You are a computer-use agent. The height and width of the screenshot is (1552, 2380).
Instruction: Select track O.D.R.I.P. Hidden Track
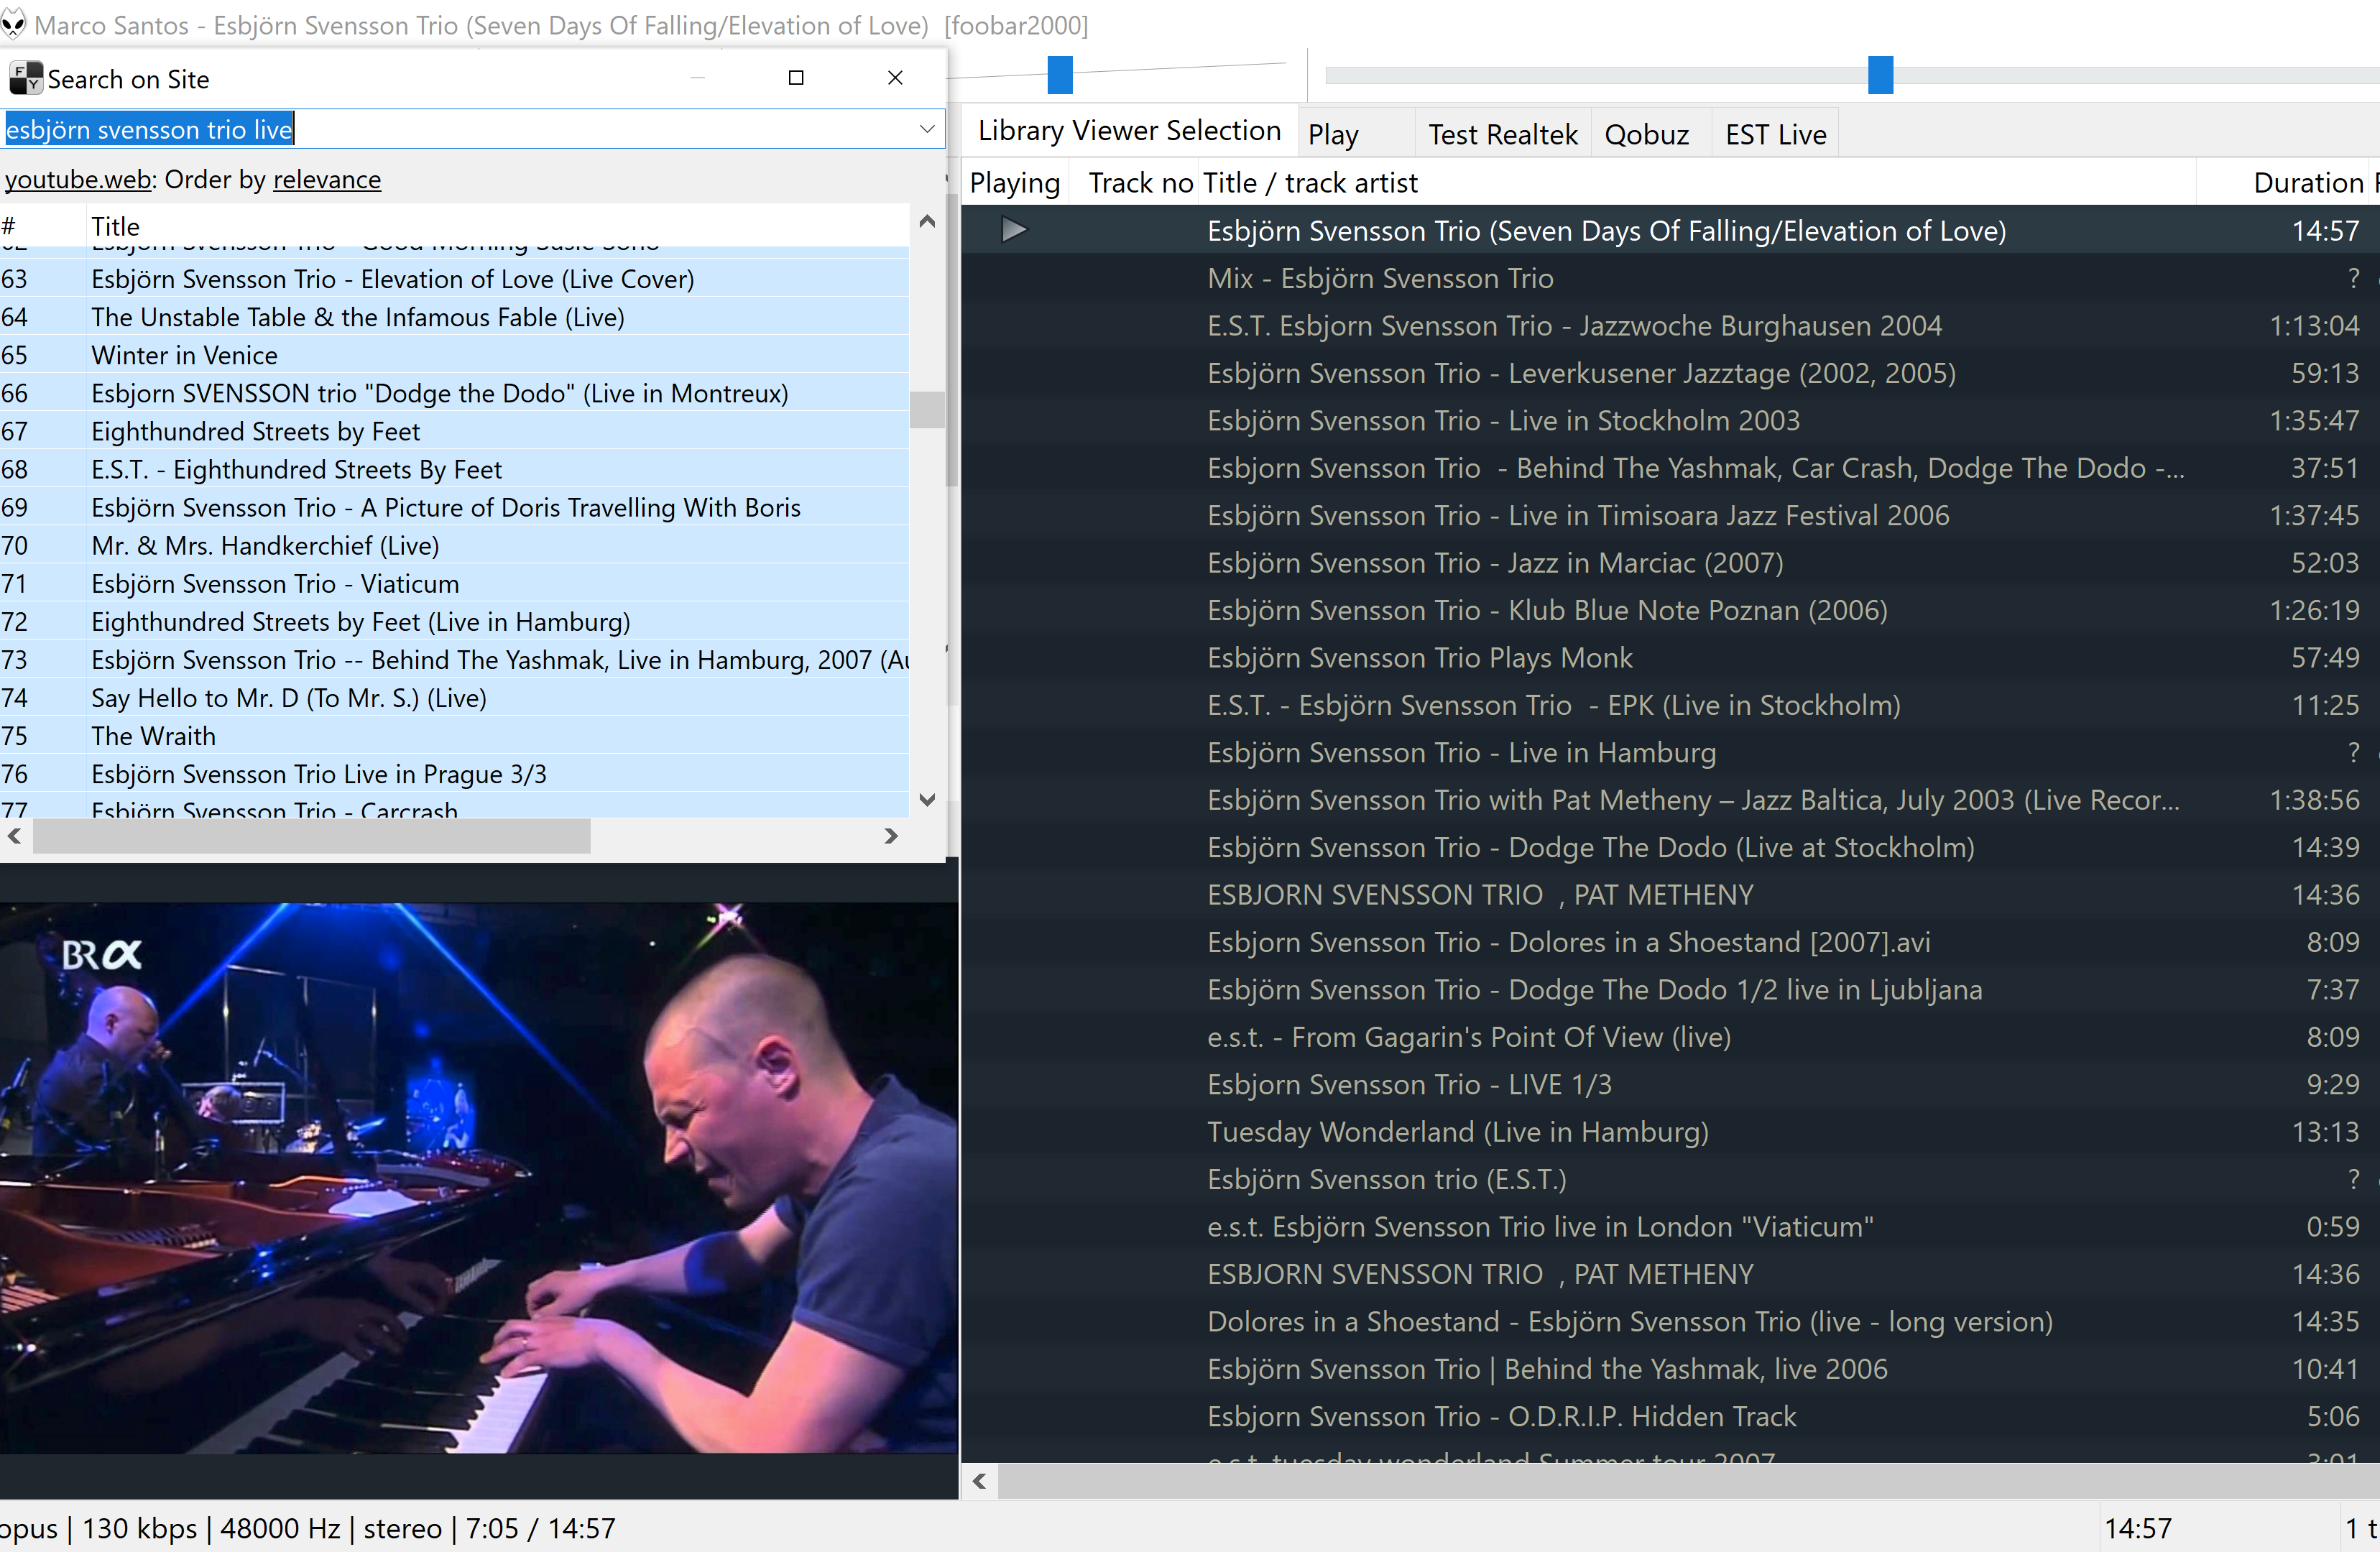pos(1670,1416)
